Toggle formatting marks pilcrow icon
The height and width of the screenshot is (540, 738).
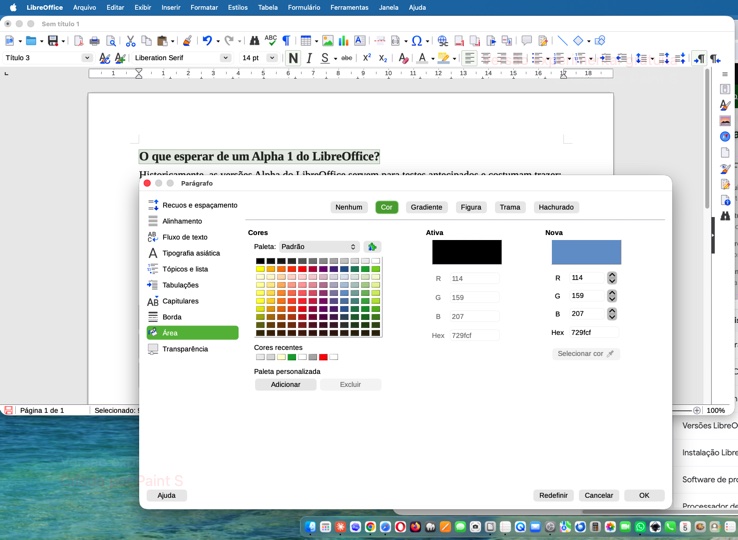point(286,41)
